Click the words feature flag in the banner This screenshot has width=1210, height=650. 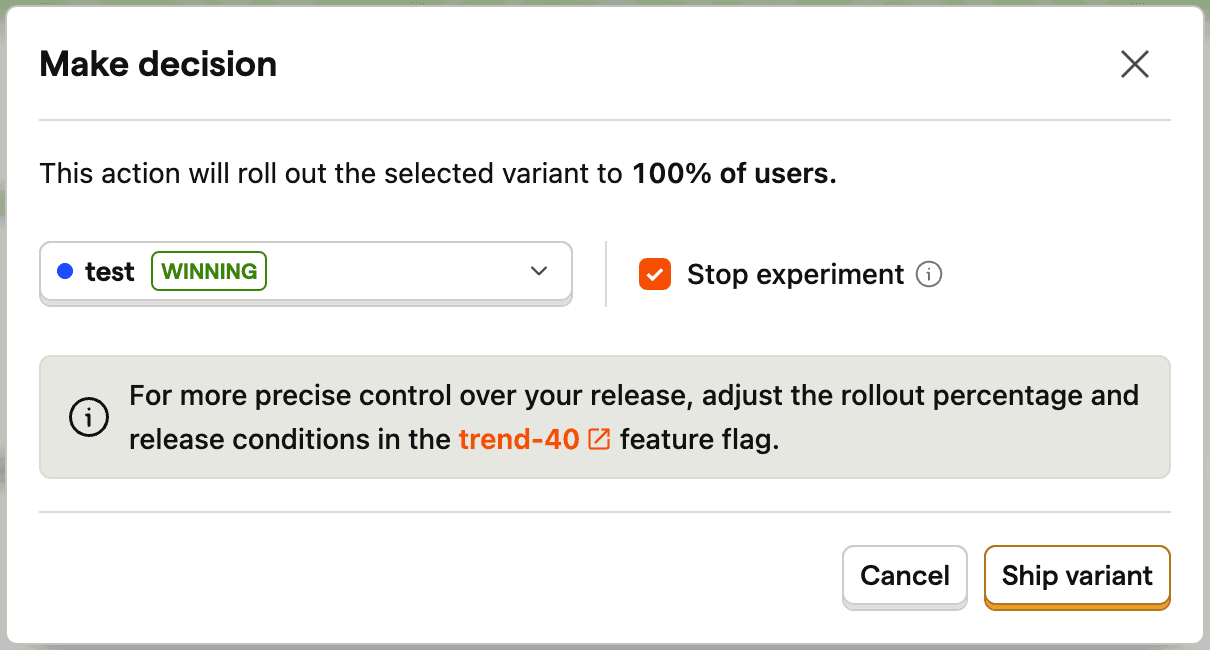[x=699, y=439]
